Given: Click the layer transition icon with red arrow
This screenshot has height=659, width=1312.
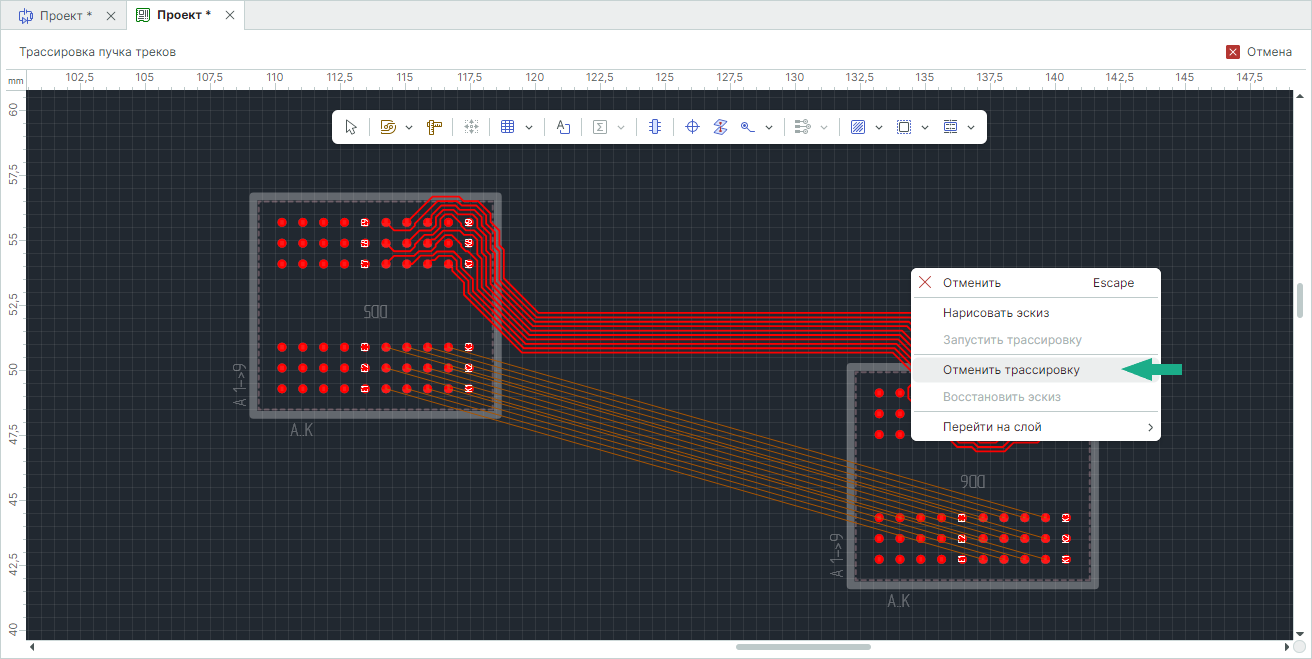Looking at the screenshot, I should 719,127.
